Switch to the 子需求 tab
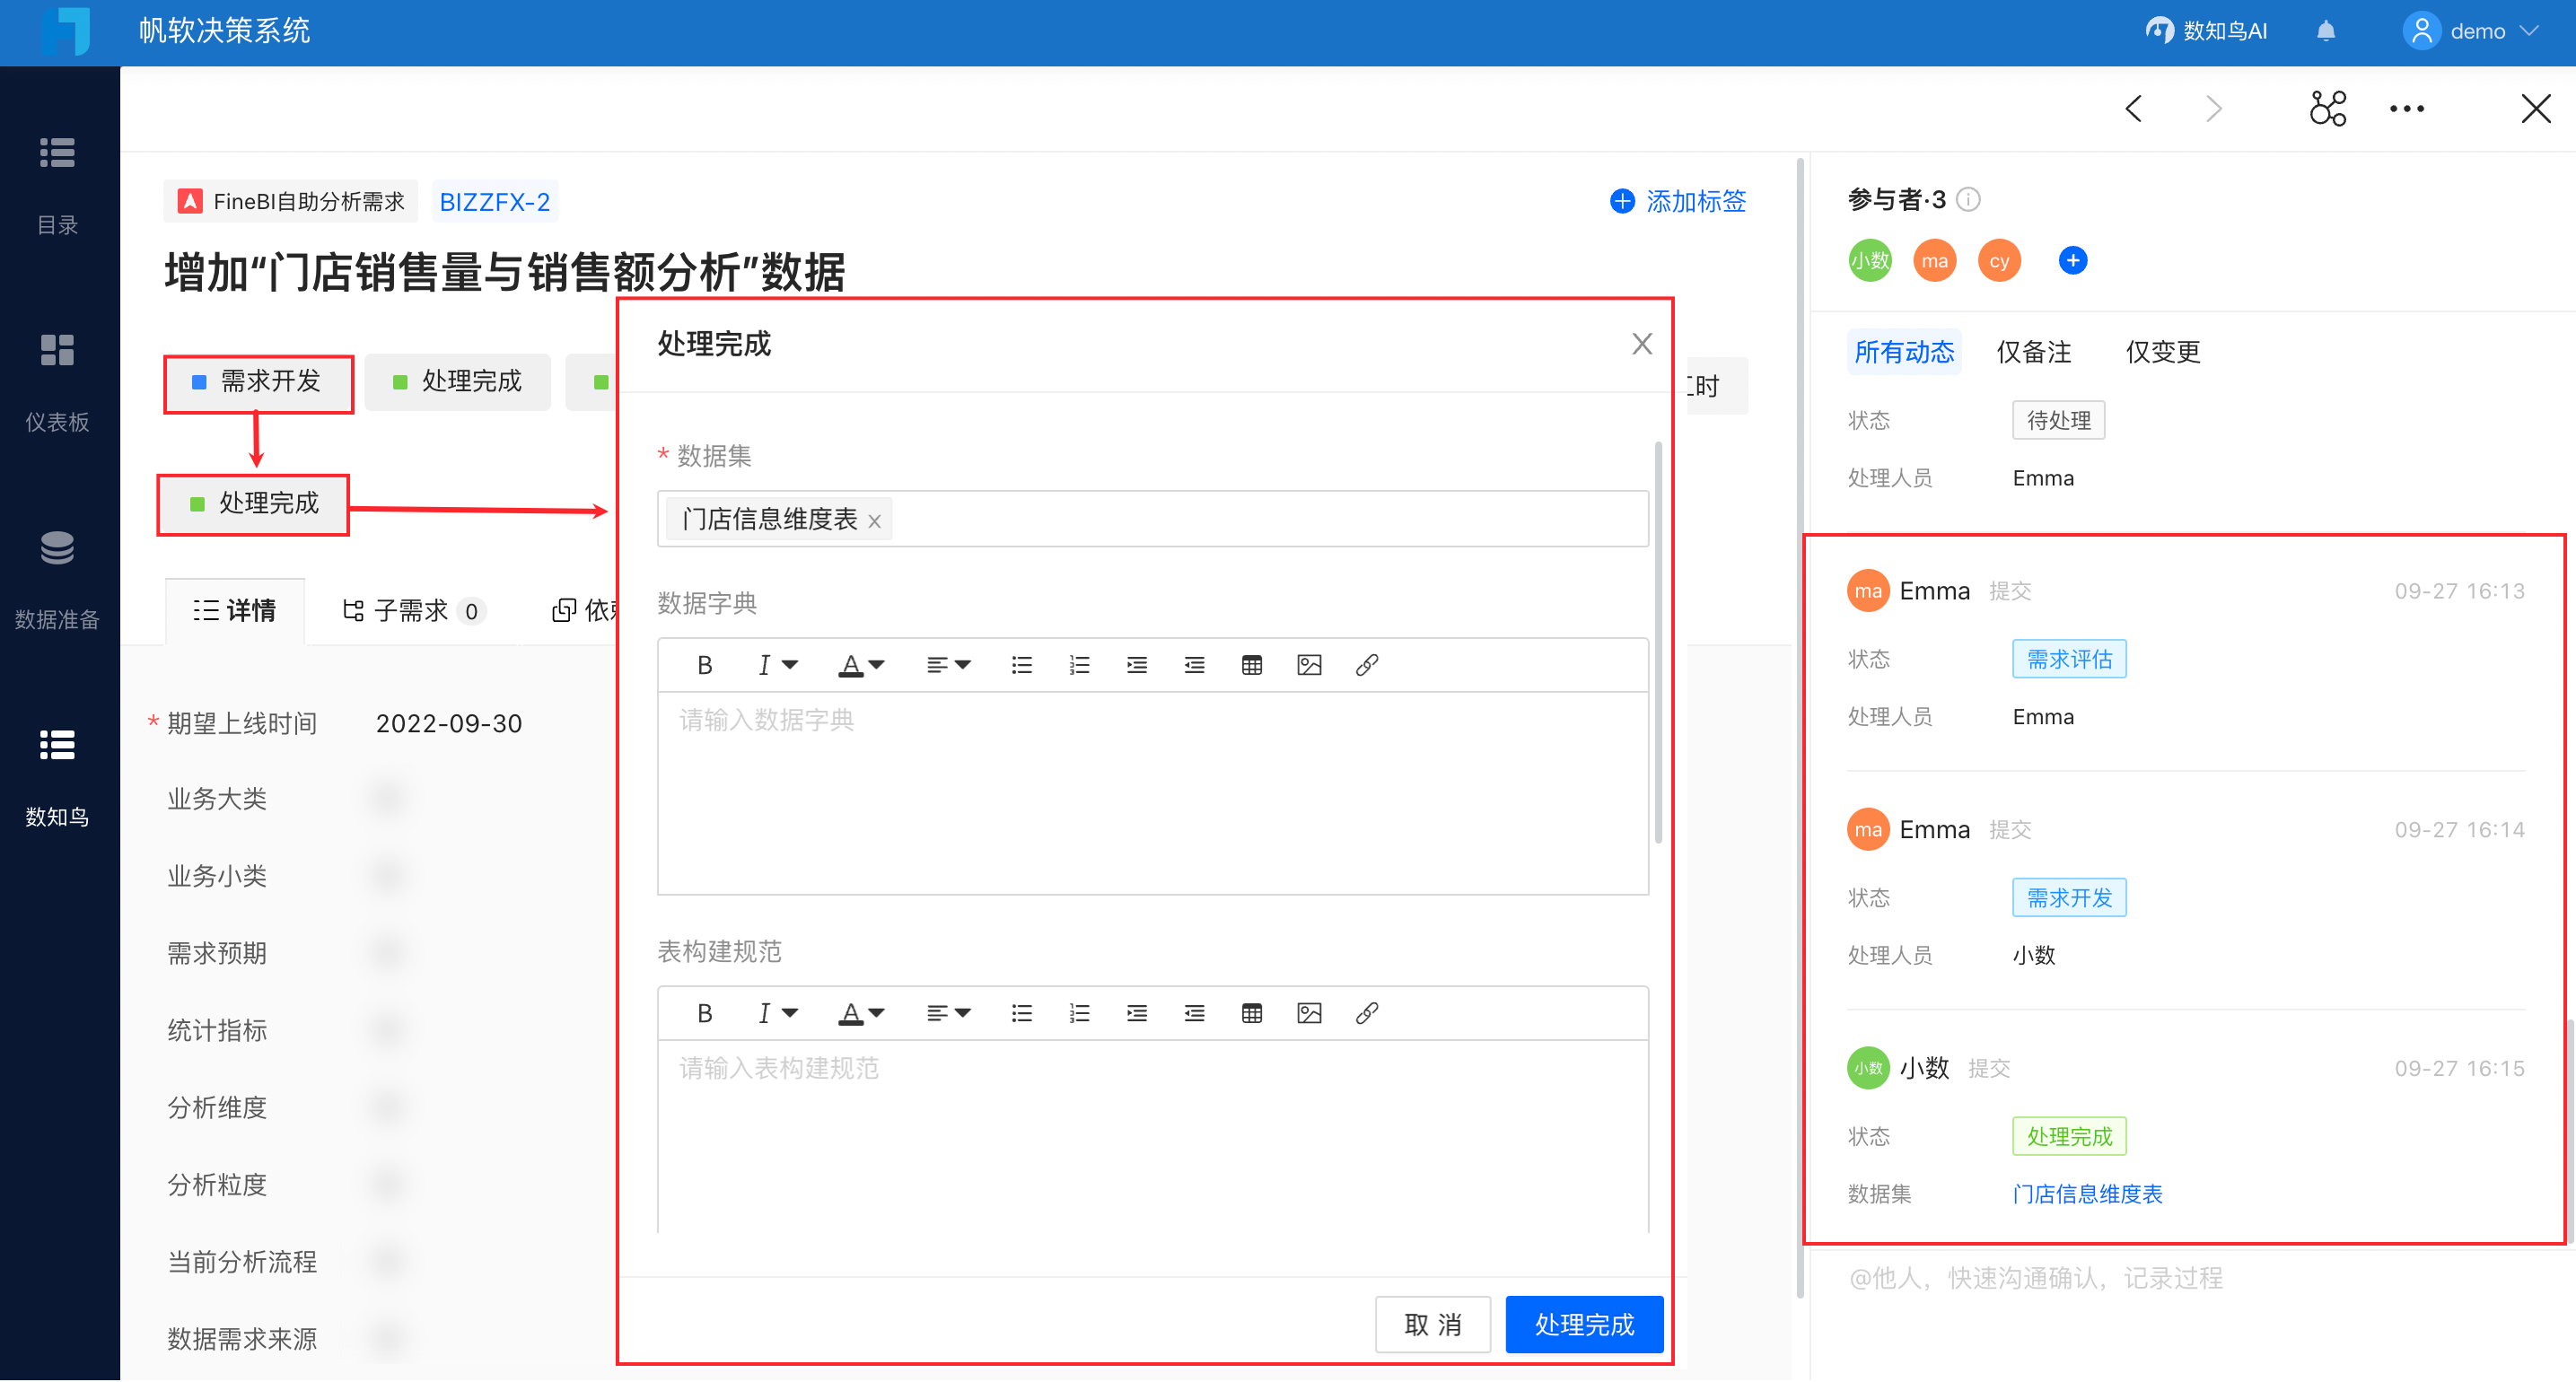Screen dimensions: 2576x1382 412,610
